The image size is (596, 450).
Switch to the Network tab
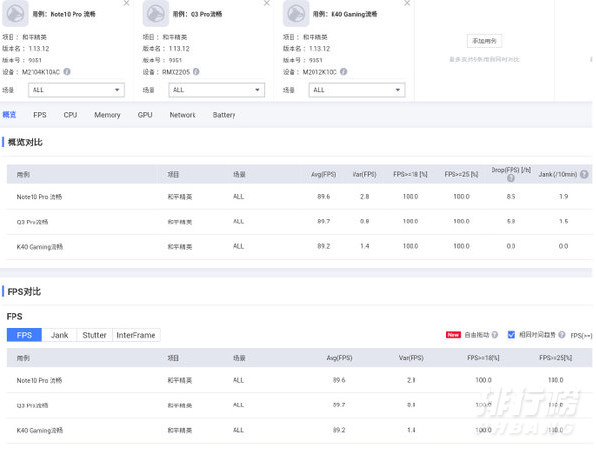182,115
